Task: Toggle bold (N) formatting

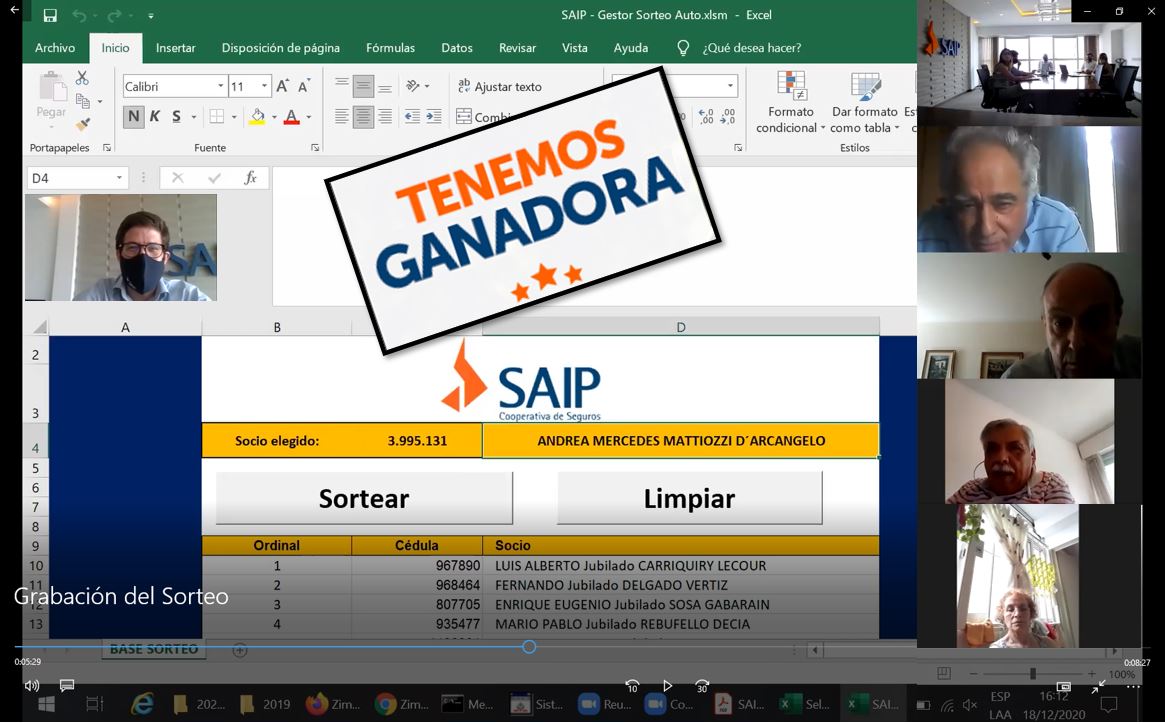Action: tap(134, 117)
